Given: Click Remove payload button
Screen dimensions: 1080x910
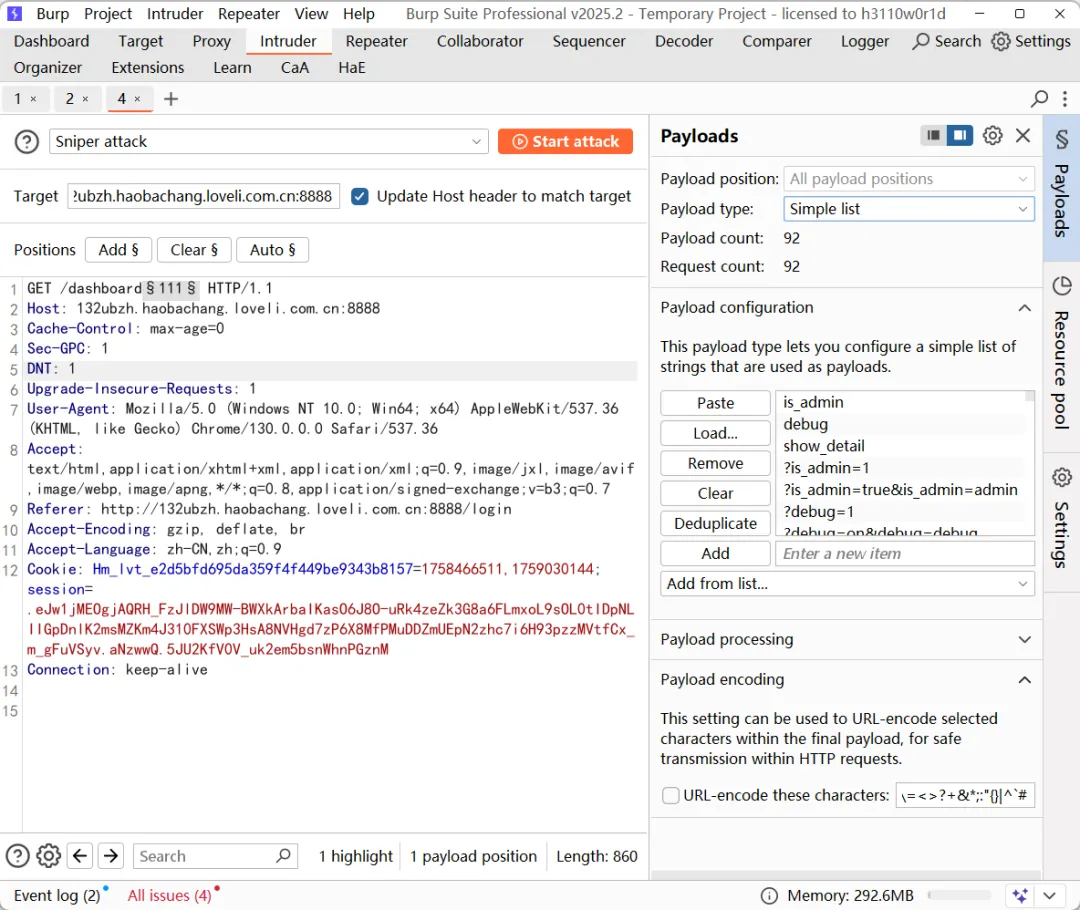Looking at the screenshot, I should [x=716, y=464].
